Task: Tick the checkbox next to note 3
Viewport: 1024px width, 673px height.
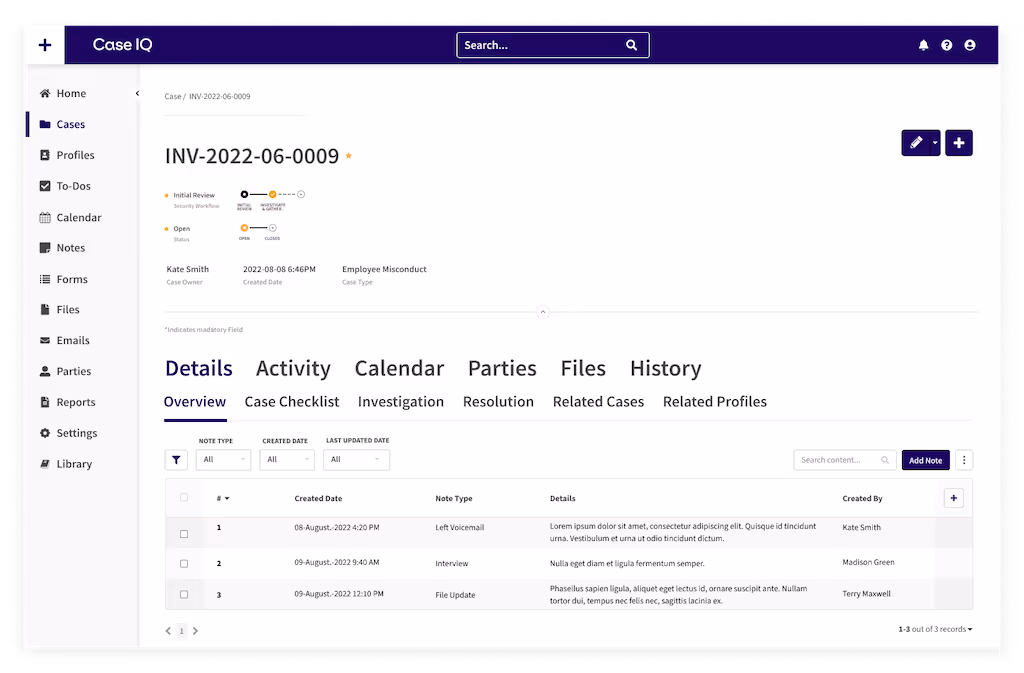Action: (x=184, y=594)
